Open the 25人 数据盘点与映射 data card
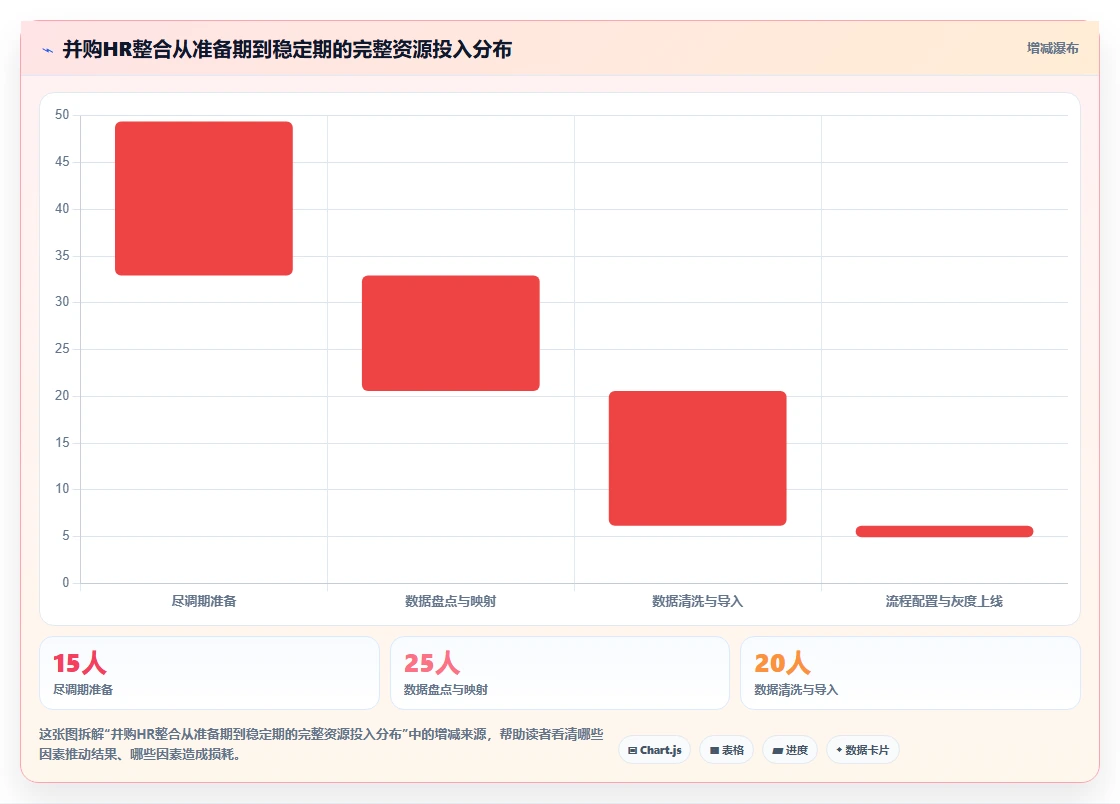This screenshot has width=1120, height=804. [560, 673]
